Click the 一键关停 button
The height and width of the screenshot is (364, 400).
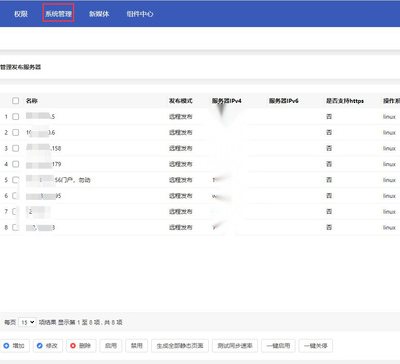[316, 346]
